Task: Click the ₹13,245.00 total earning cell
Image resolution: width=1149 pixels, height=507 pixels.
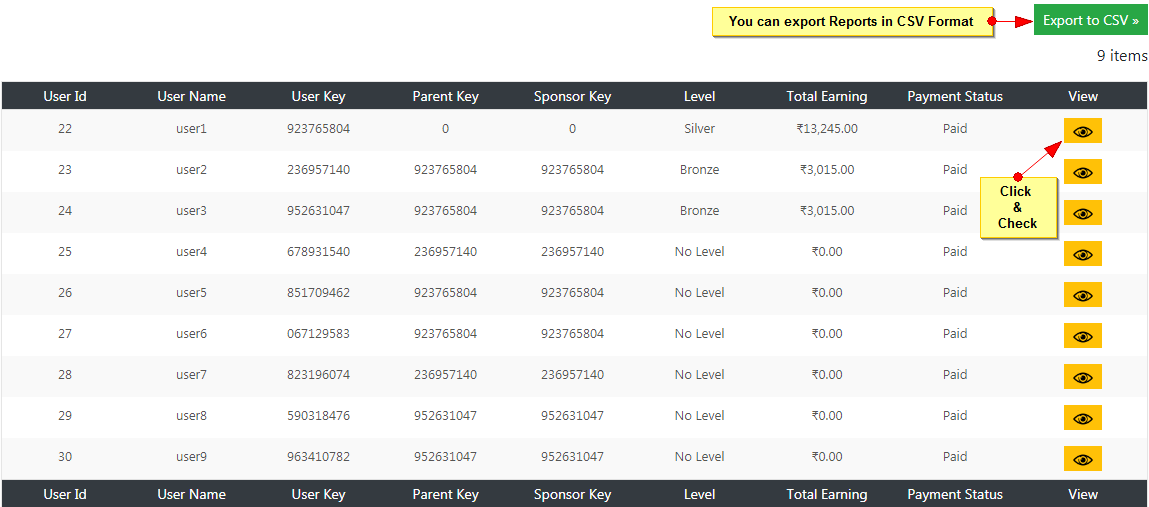Action: pos(827,129)
